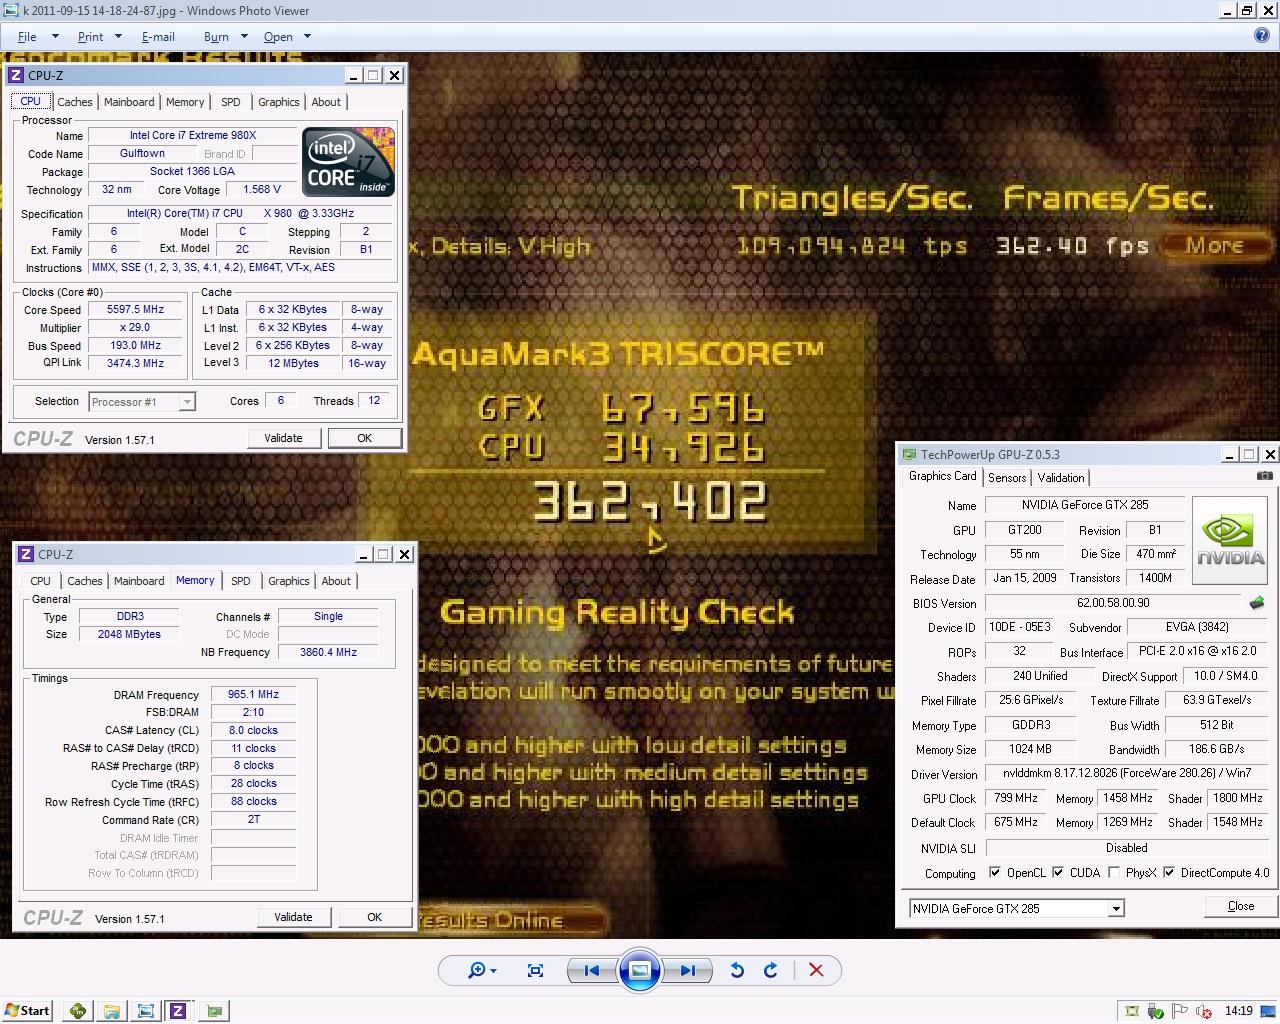
Task: Open About tab in top CPU-Z window
Action: (326, 102)
